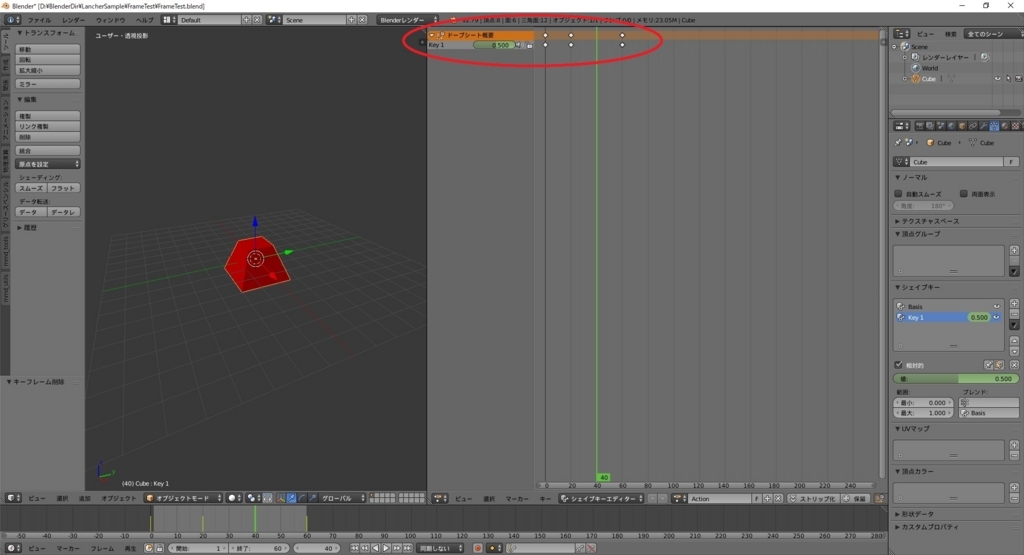Expand the カスタムプロパティ panel
1024x555 pixels.
[x=926, y=527]
